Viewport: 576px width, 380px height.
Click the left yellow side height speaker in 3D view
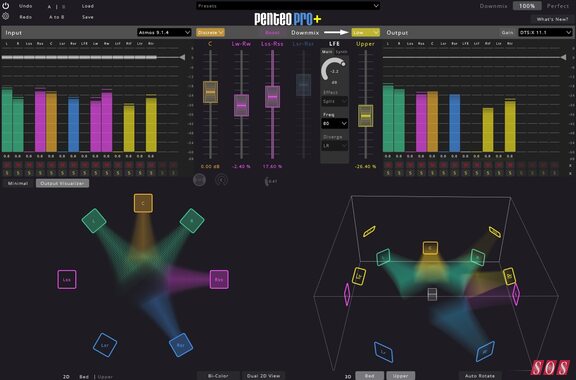359,276
